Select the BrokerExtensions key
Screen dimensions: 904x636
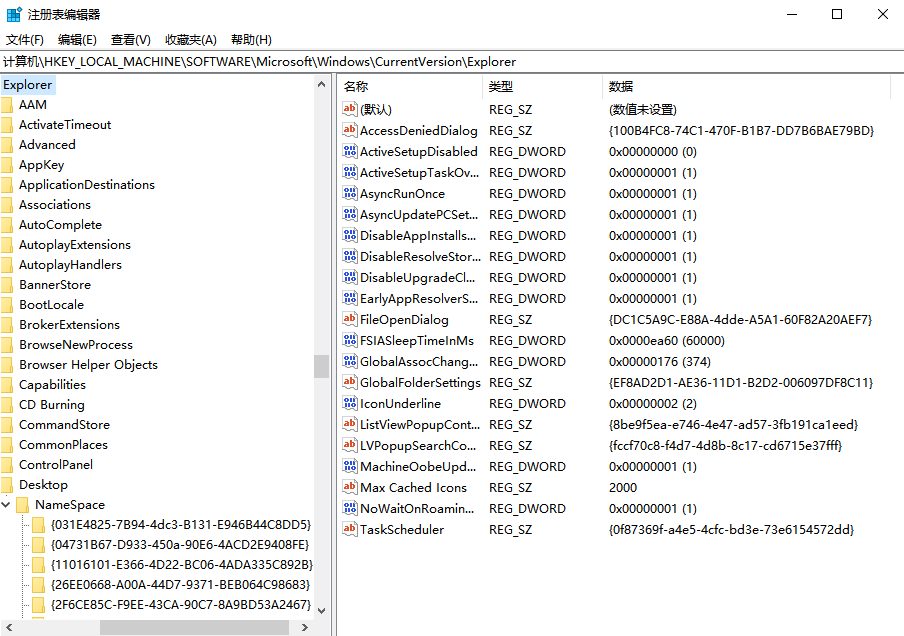click(70, 325)
